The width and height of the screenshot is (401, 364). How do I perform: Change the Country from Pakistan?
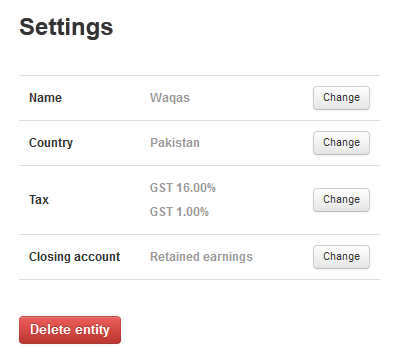pyautogui.click(x=341, y=143)
